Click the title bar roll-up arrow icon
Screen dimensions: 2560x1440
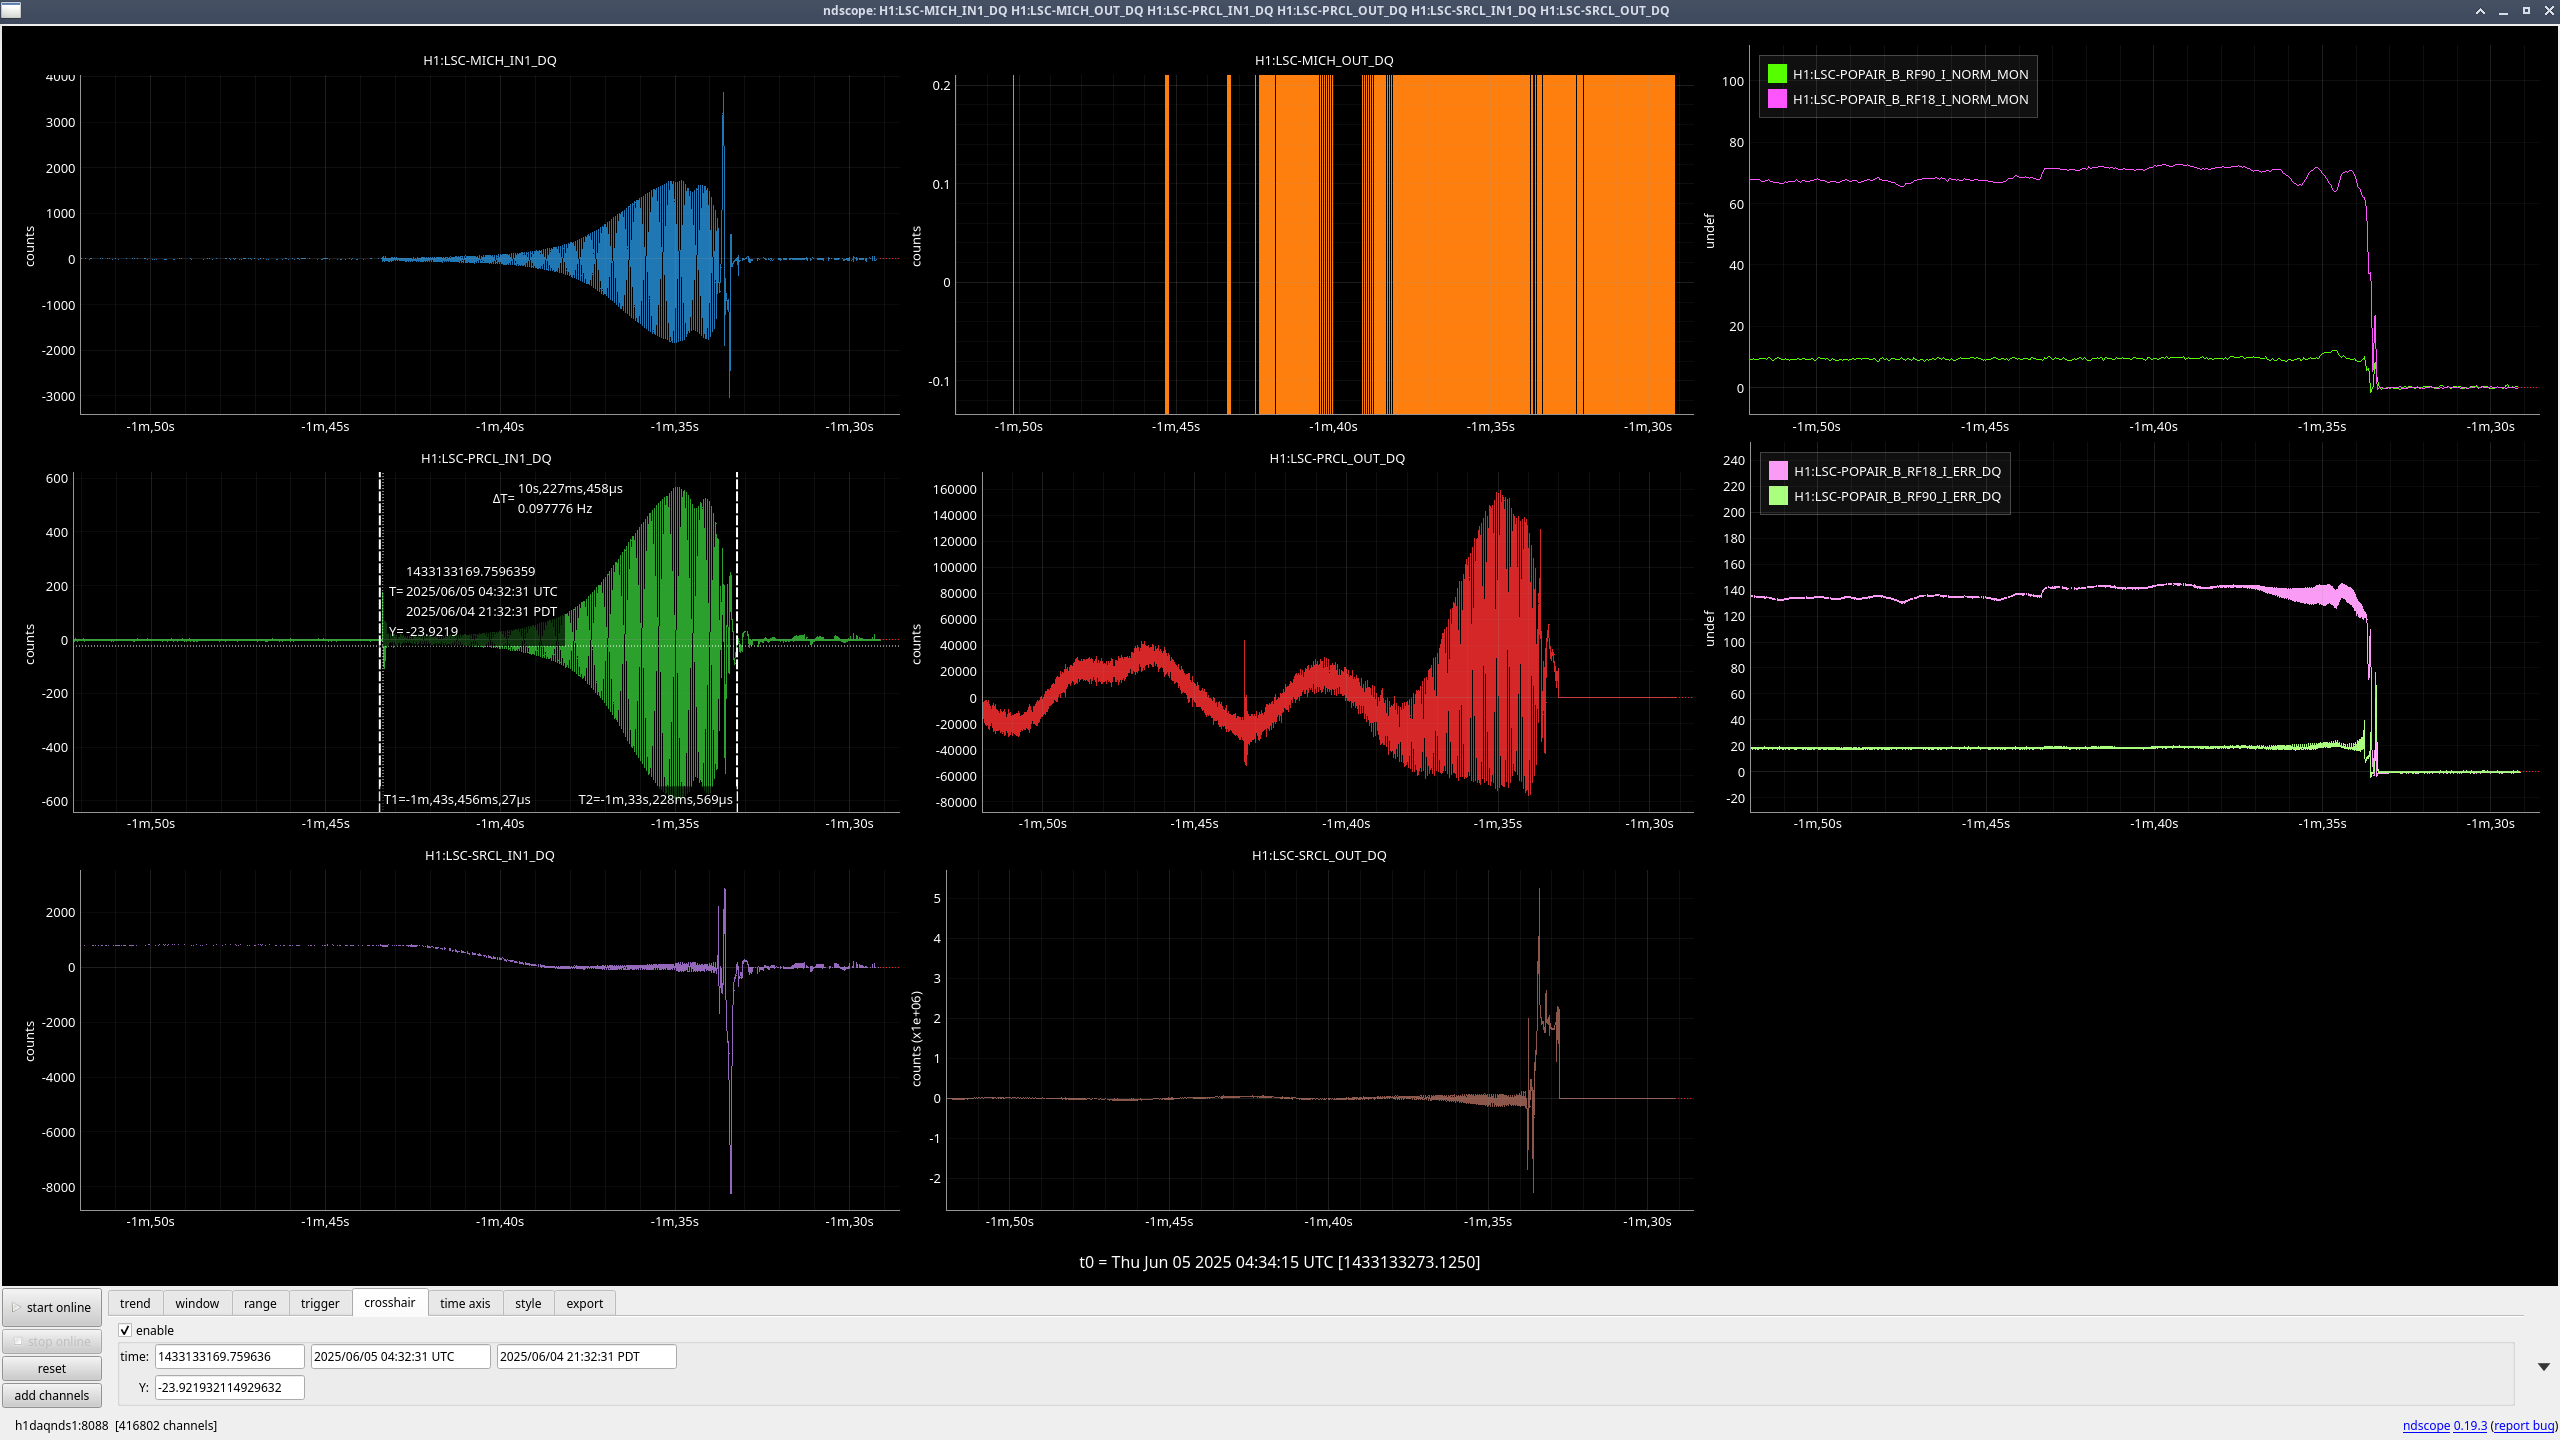[x=2480, y=11]
